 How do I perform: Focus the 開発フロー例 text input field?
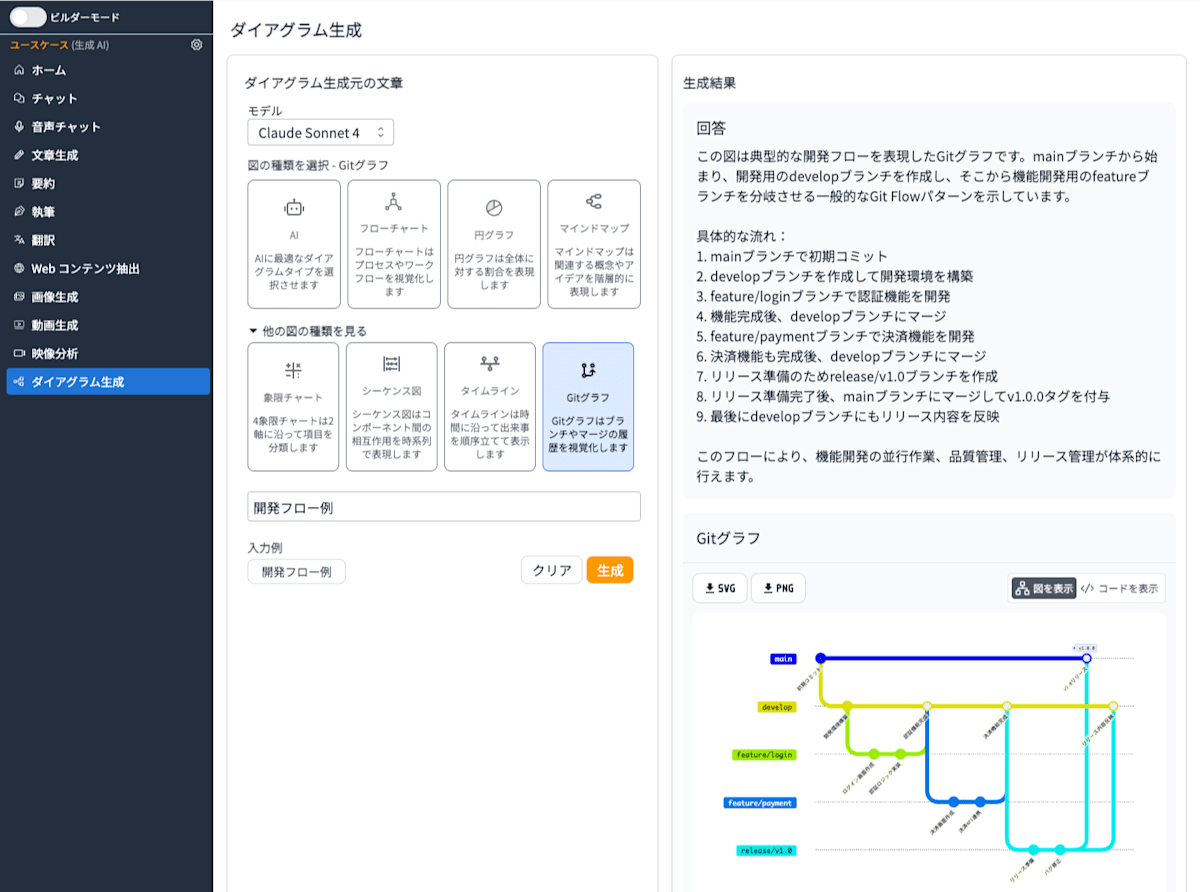(x=444, y=507)
